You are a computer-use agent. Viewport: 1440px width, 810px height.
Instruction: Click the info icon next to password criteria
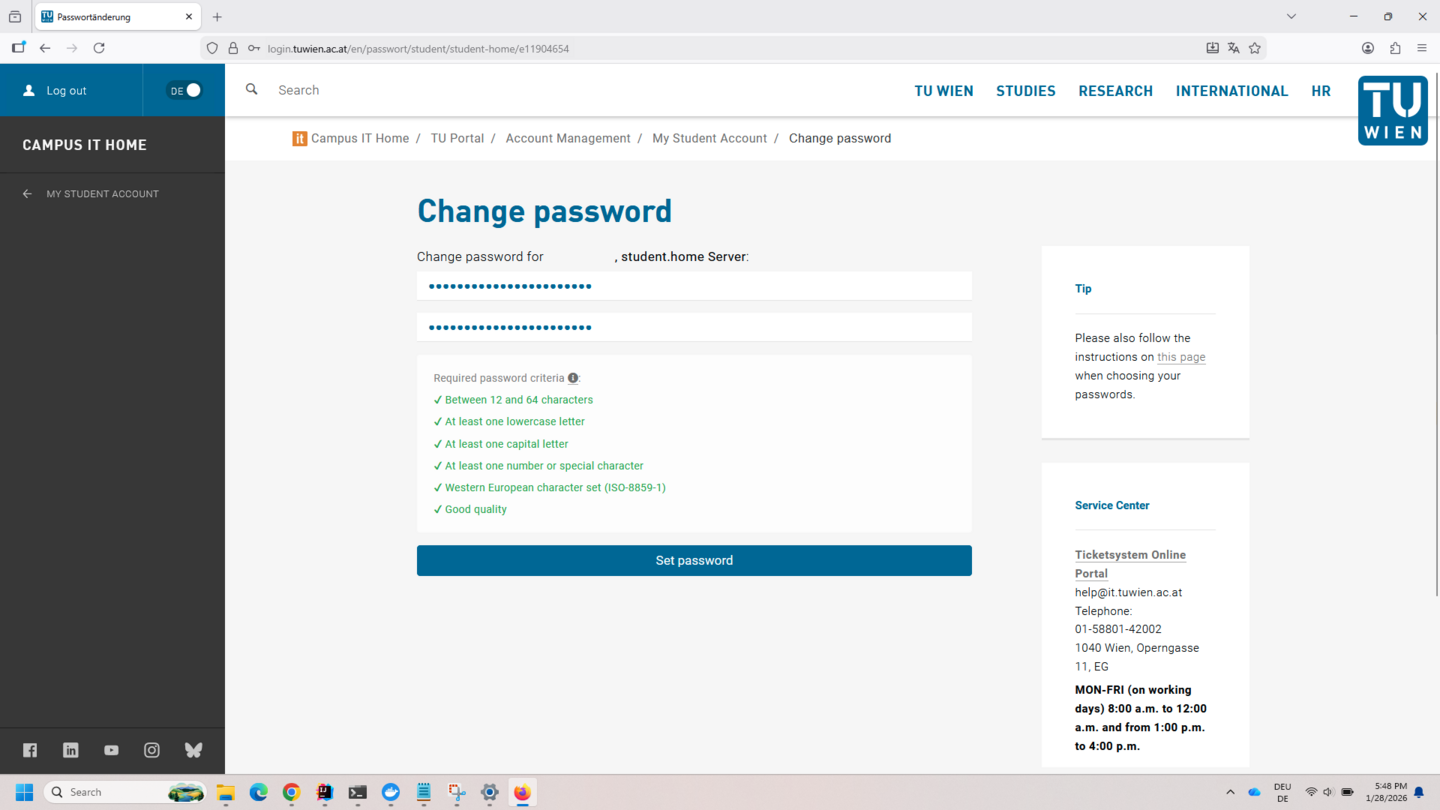click(x=572, y=378)
